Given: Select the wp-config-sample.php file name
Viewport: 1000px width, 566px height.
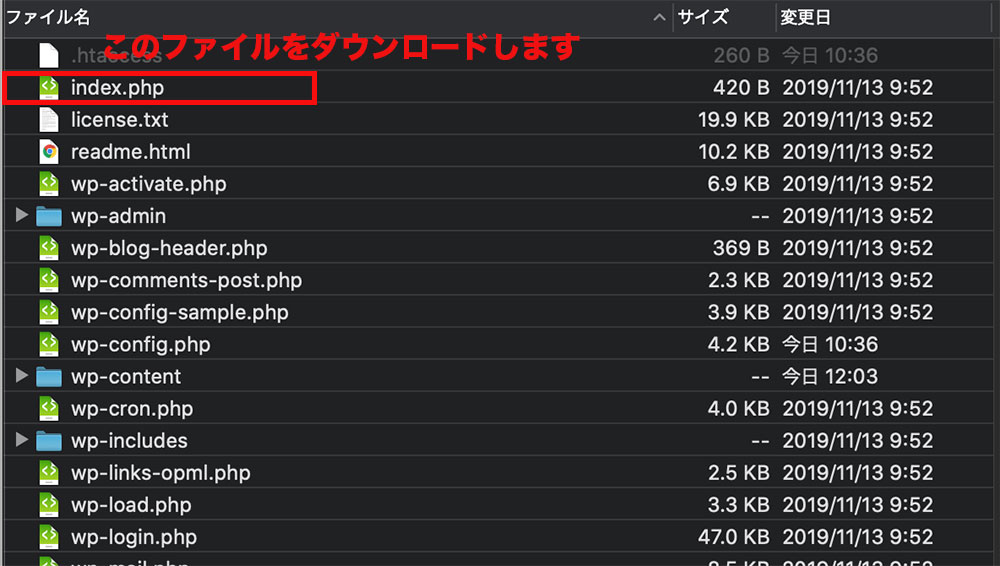Looking at the screenshot, I should pos(180,313).
